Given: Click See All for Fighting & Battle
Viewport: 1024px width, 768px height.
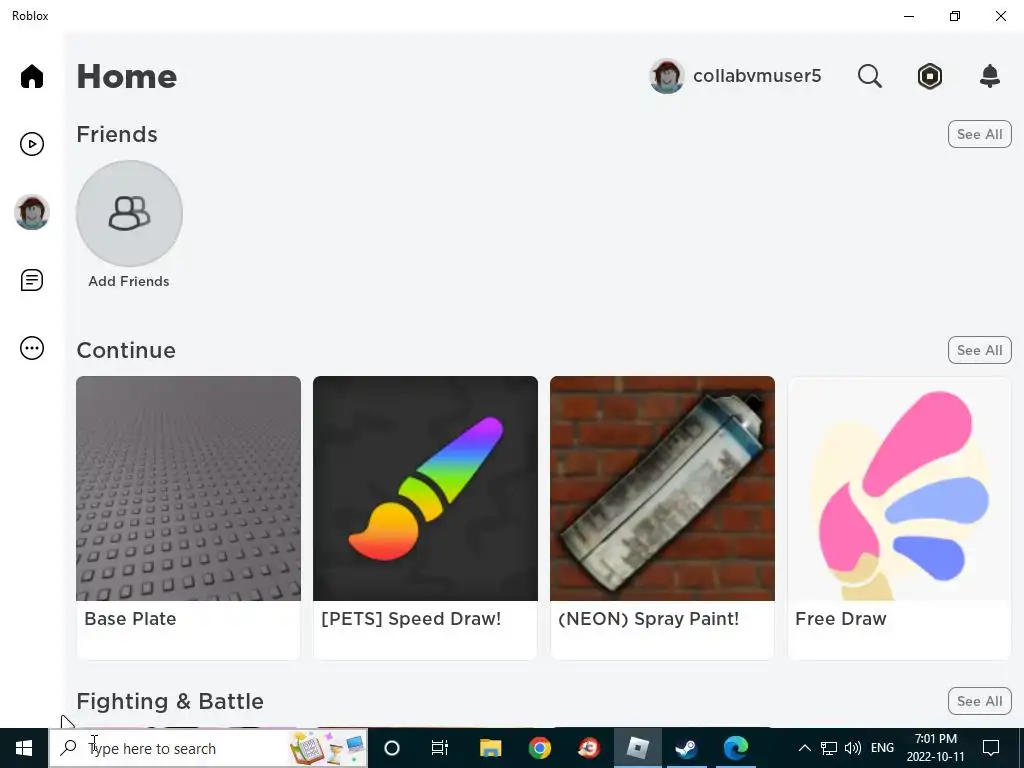Looking at the screenshot, I should [979, 701].
